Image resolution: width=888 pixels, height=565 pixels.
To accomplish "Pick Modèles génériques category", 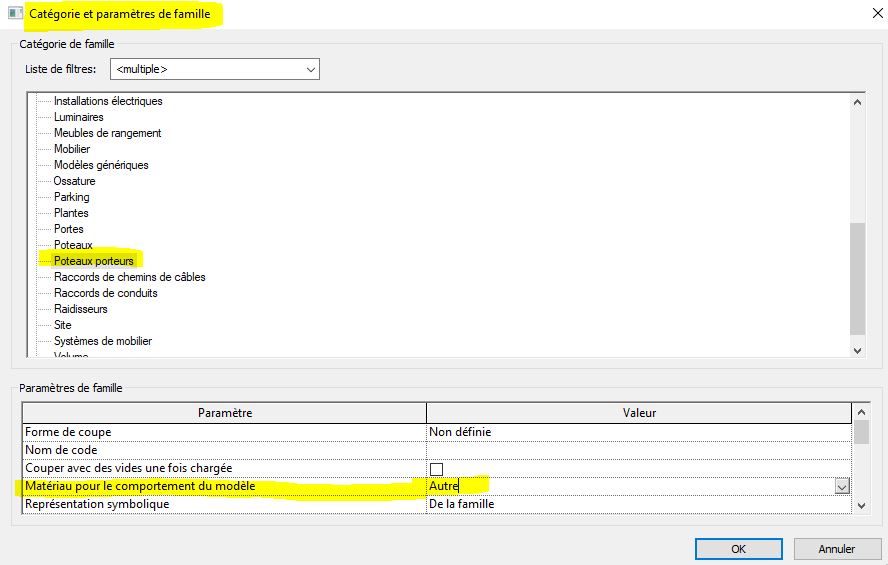I will pos(101,165).
